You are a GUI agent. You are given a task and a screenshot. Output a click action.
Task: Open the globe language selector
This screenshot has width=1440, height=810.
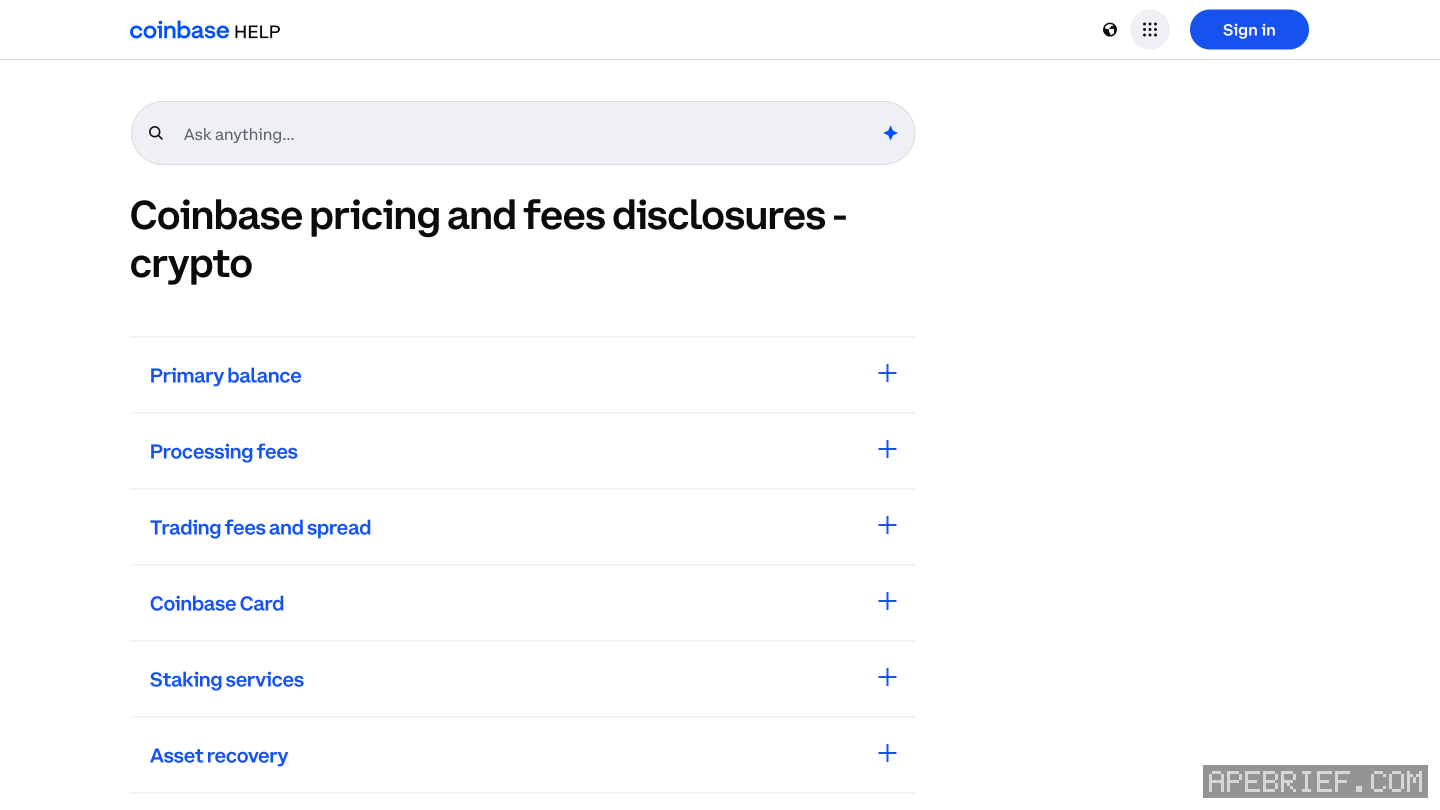pyautogui.click(x=1110, y=30)
